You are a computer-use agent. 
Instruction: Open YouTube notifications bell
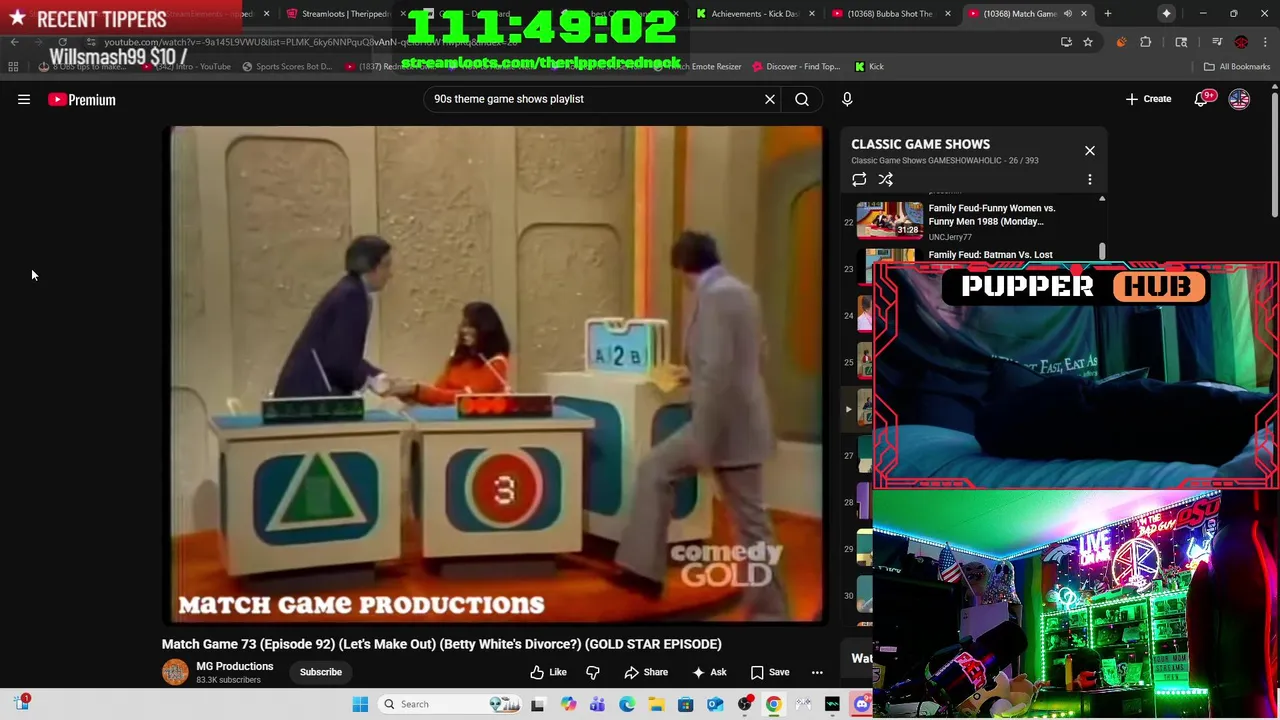click(x=1202, y=99)
